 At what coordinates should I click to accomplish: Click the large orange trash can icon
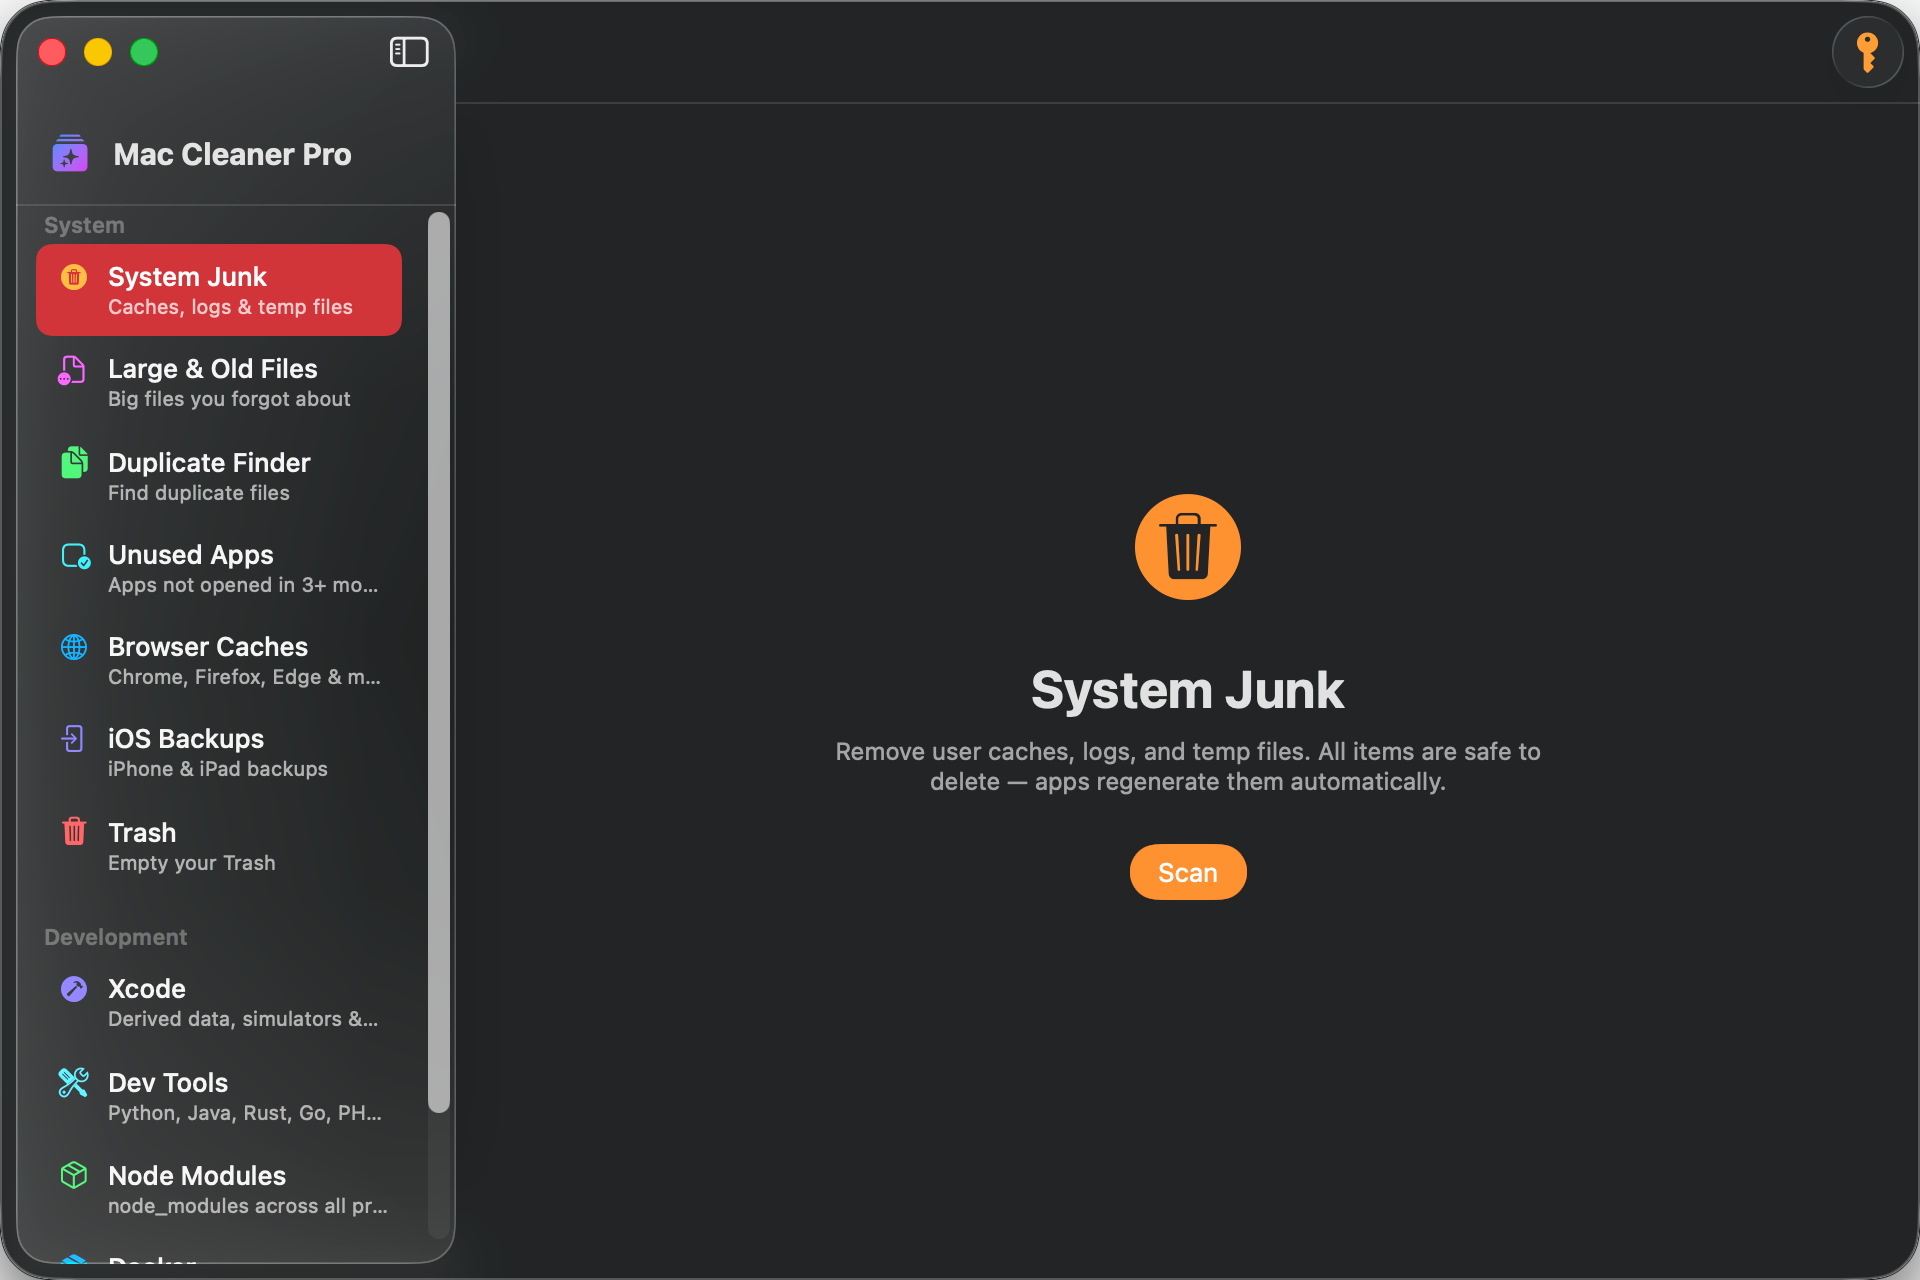(1188, 547)
